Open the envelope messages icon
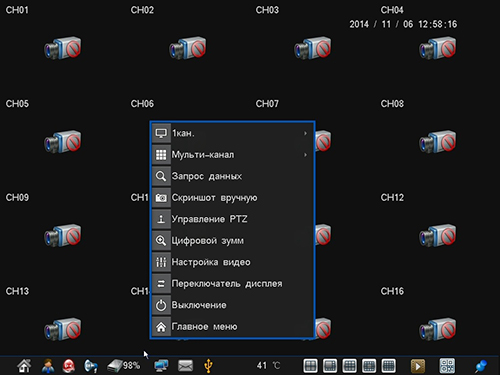500x375 pixels. pyautogui.click(x=185, y=366)
